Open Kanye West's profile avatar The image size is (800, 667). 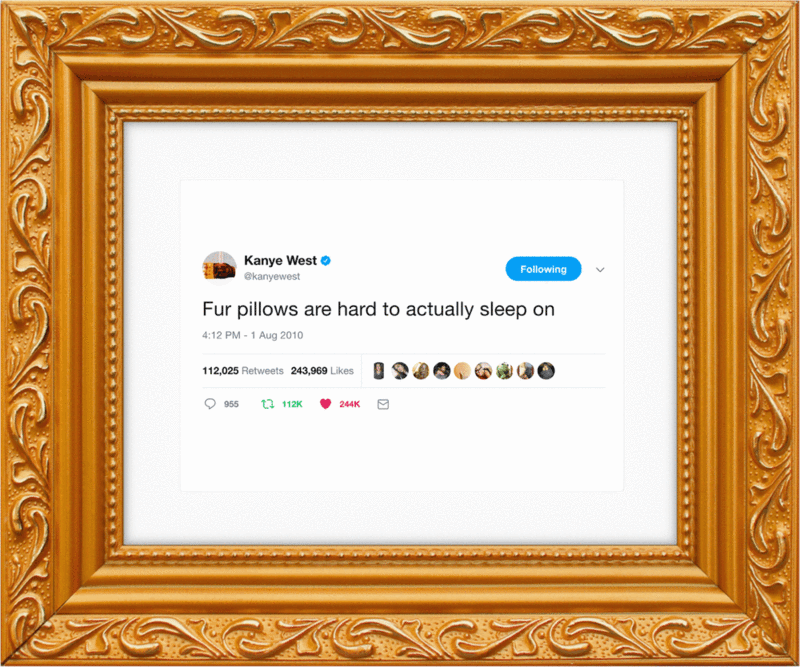[x=219, y=267]
